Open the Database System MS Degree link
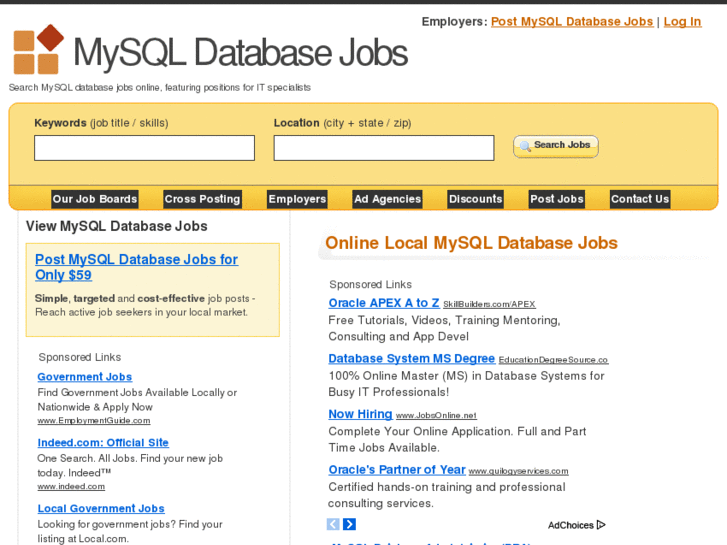This screenshot has height=545, width=727. click(x=411, y=359)
